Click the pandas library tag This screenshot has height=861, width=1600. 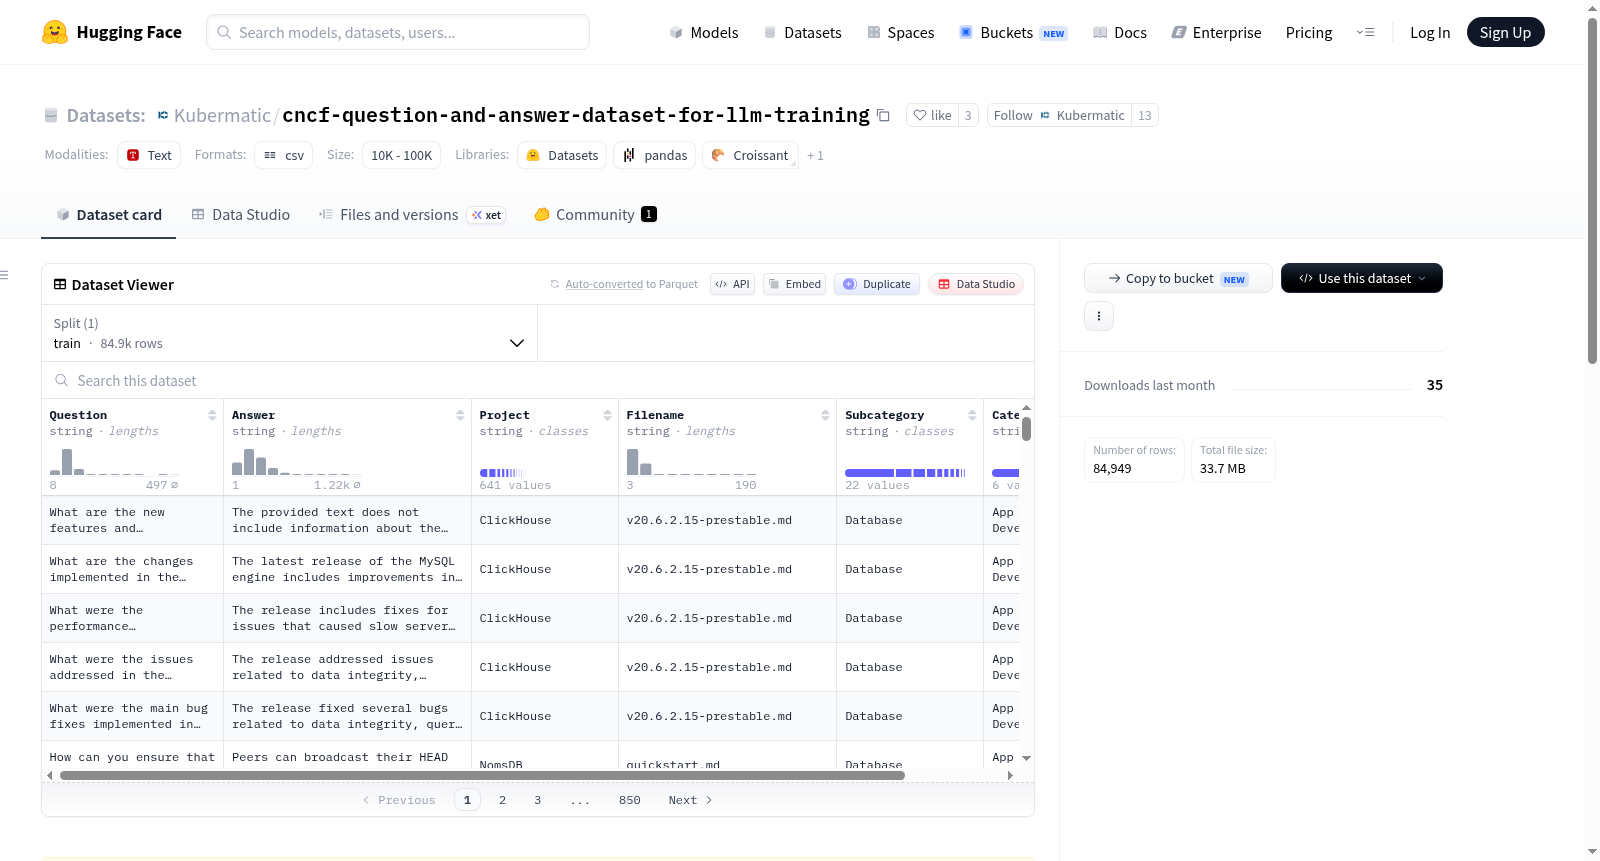tap(655, 155)
